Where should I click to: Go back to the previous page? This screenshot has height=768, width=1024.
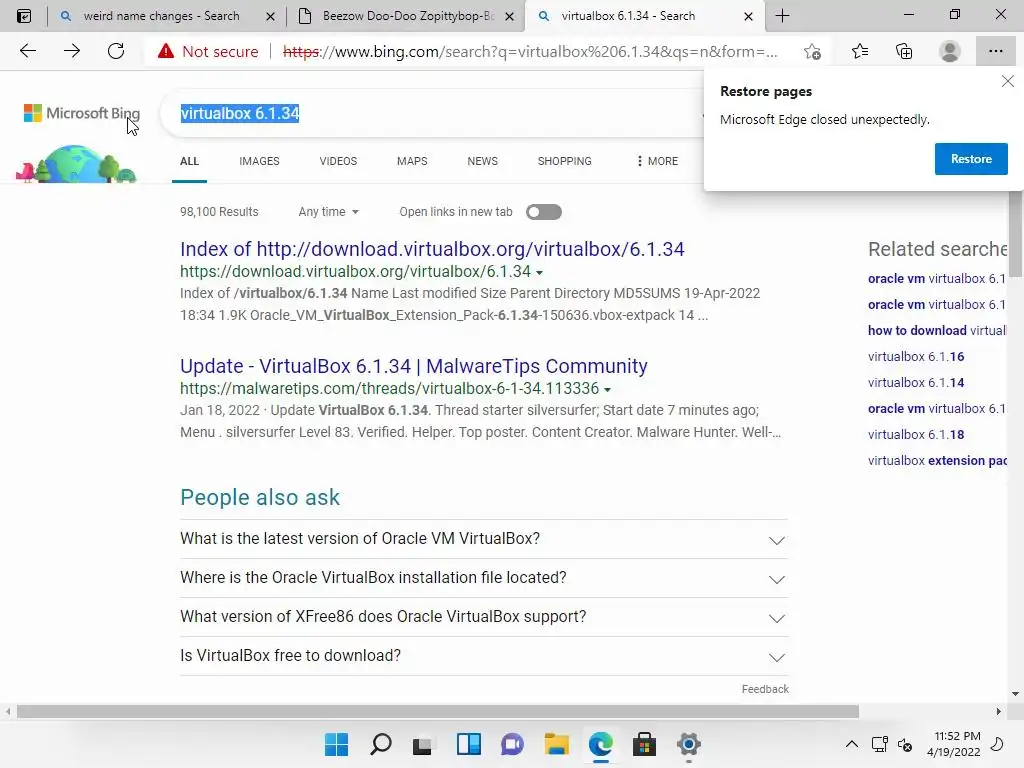pos(27,51)
